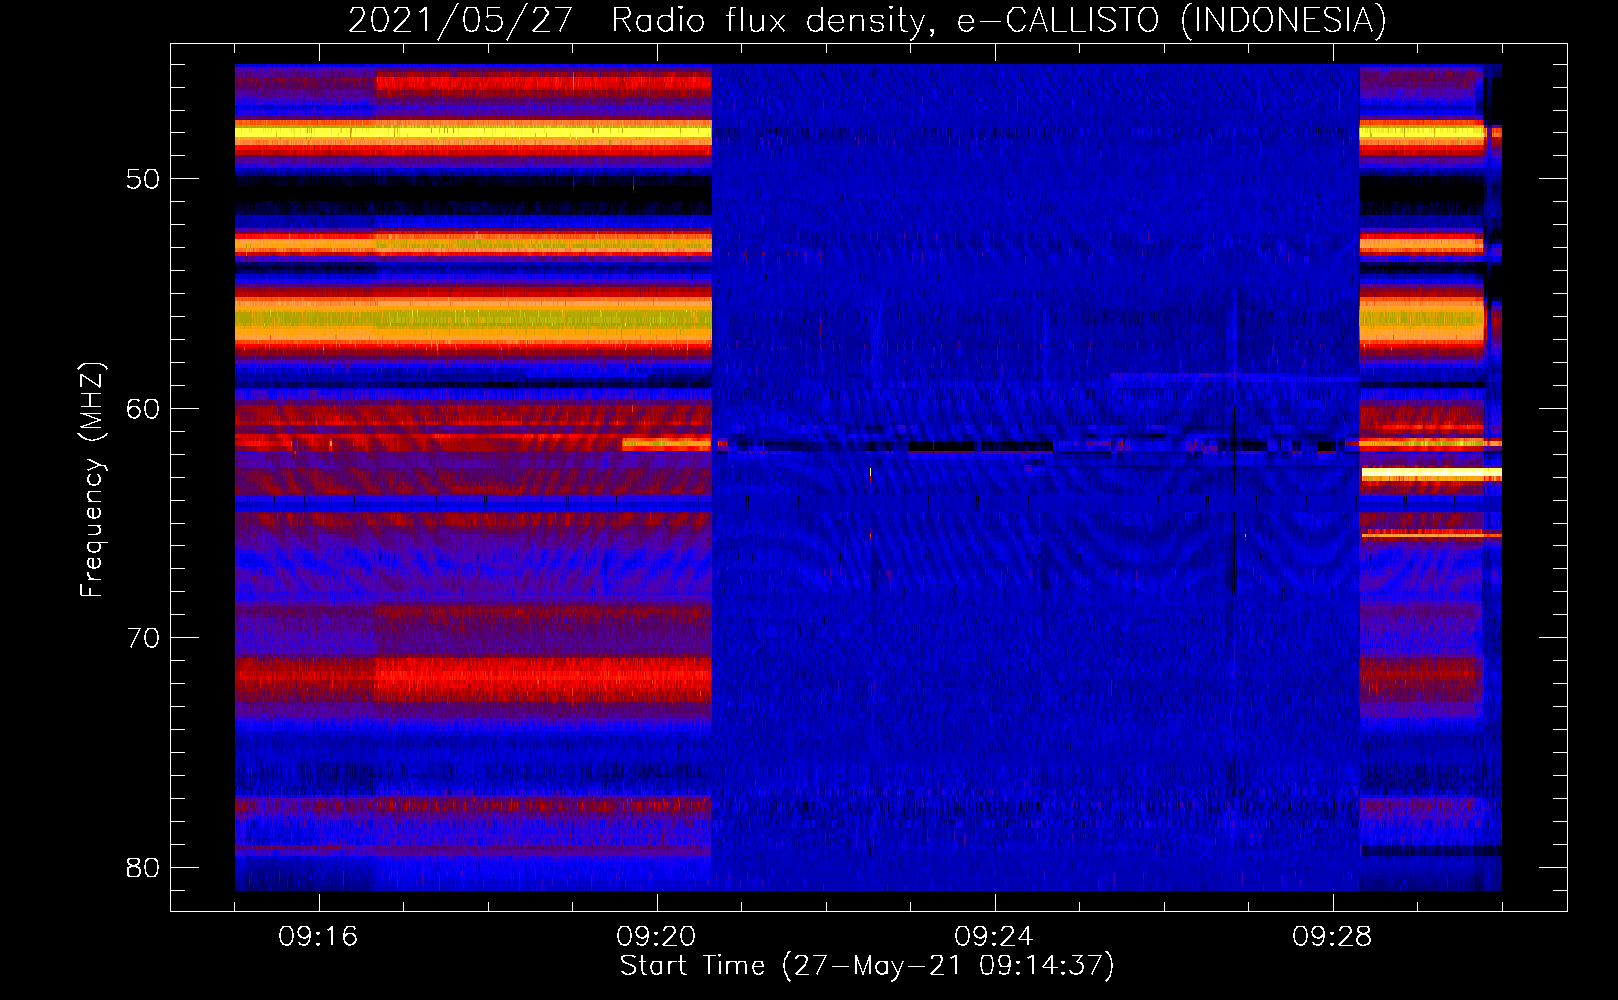Click the 09:28 time tick label
Viewport: 1618px width, 1000px height.
pos(1332,937)
